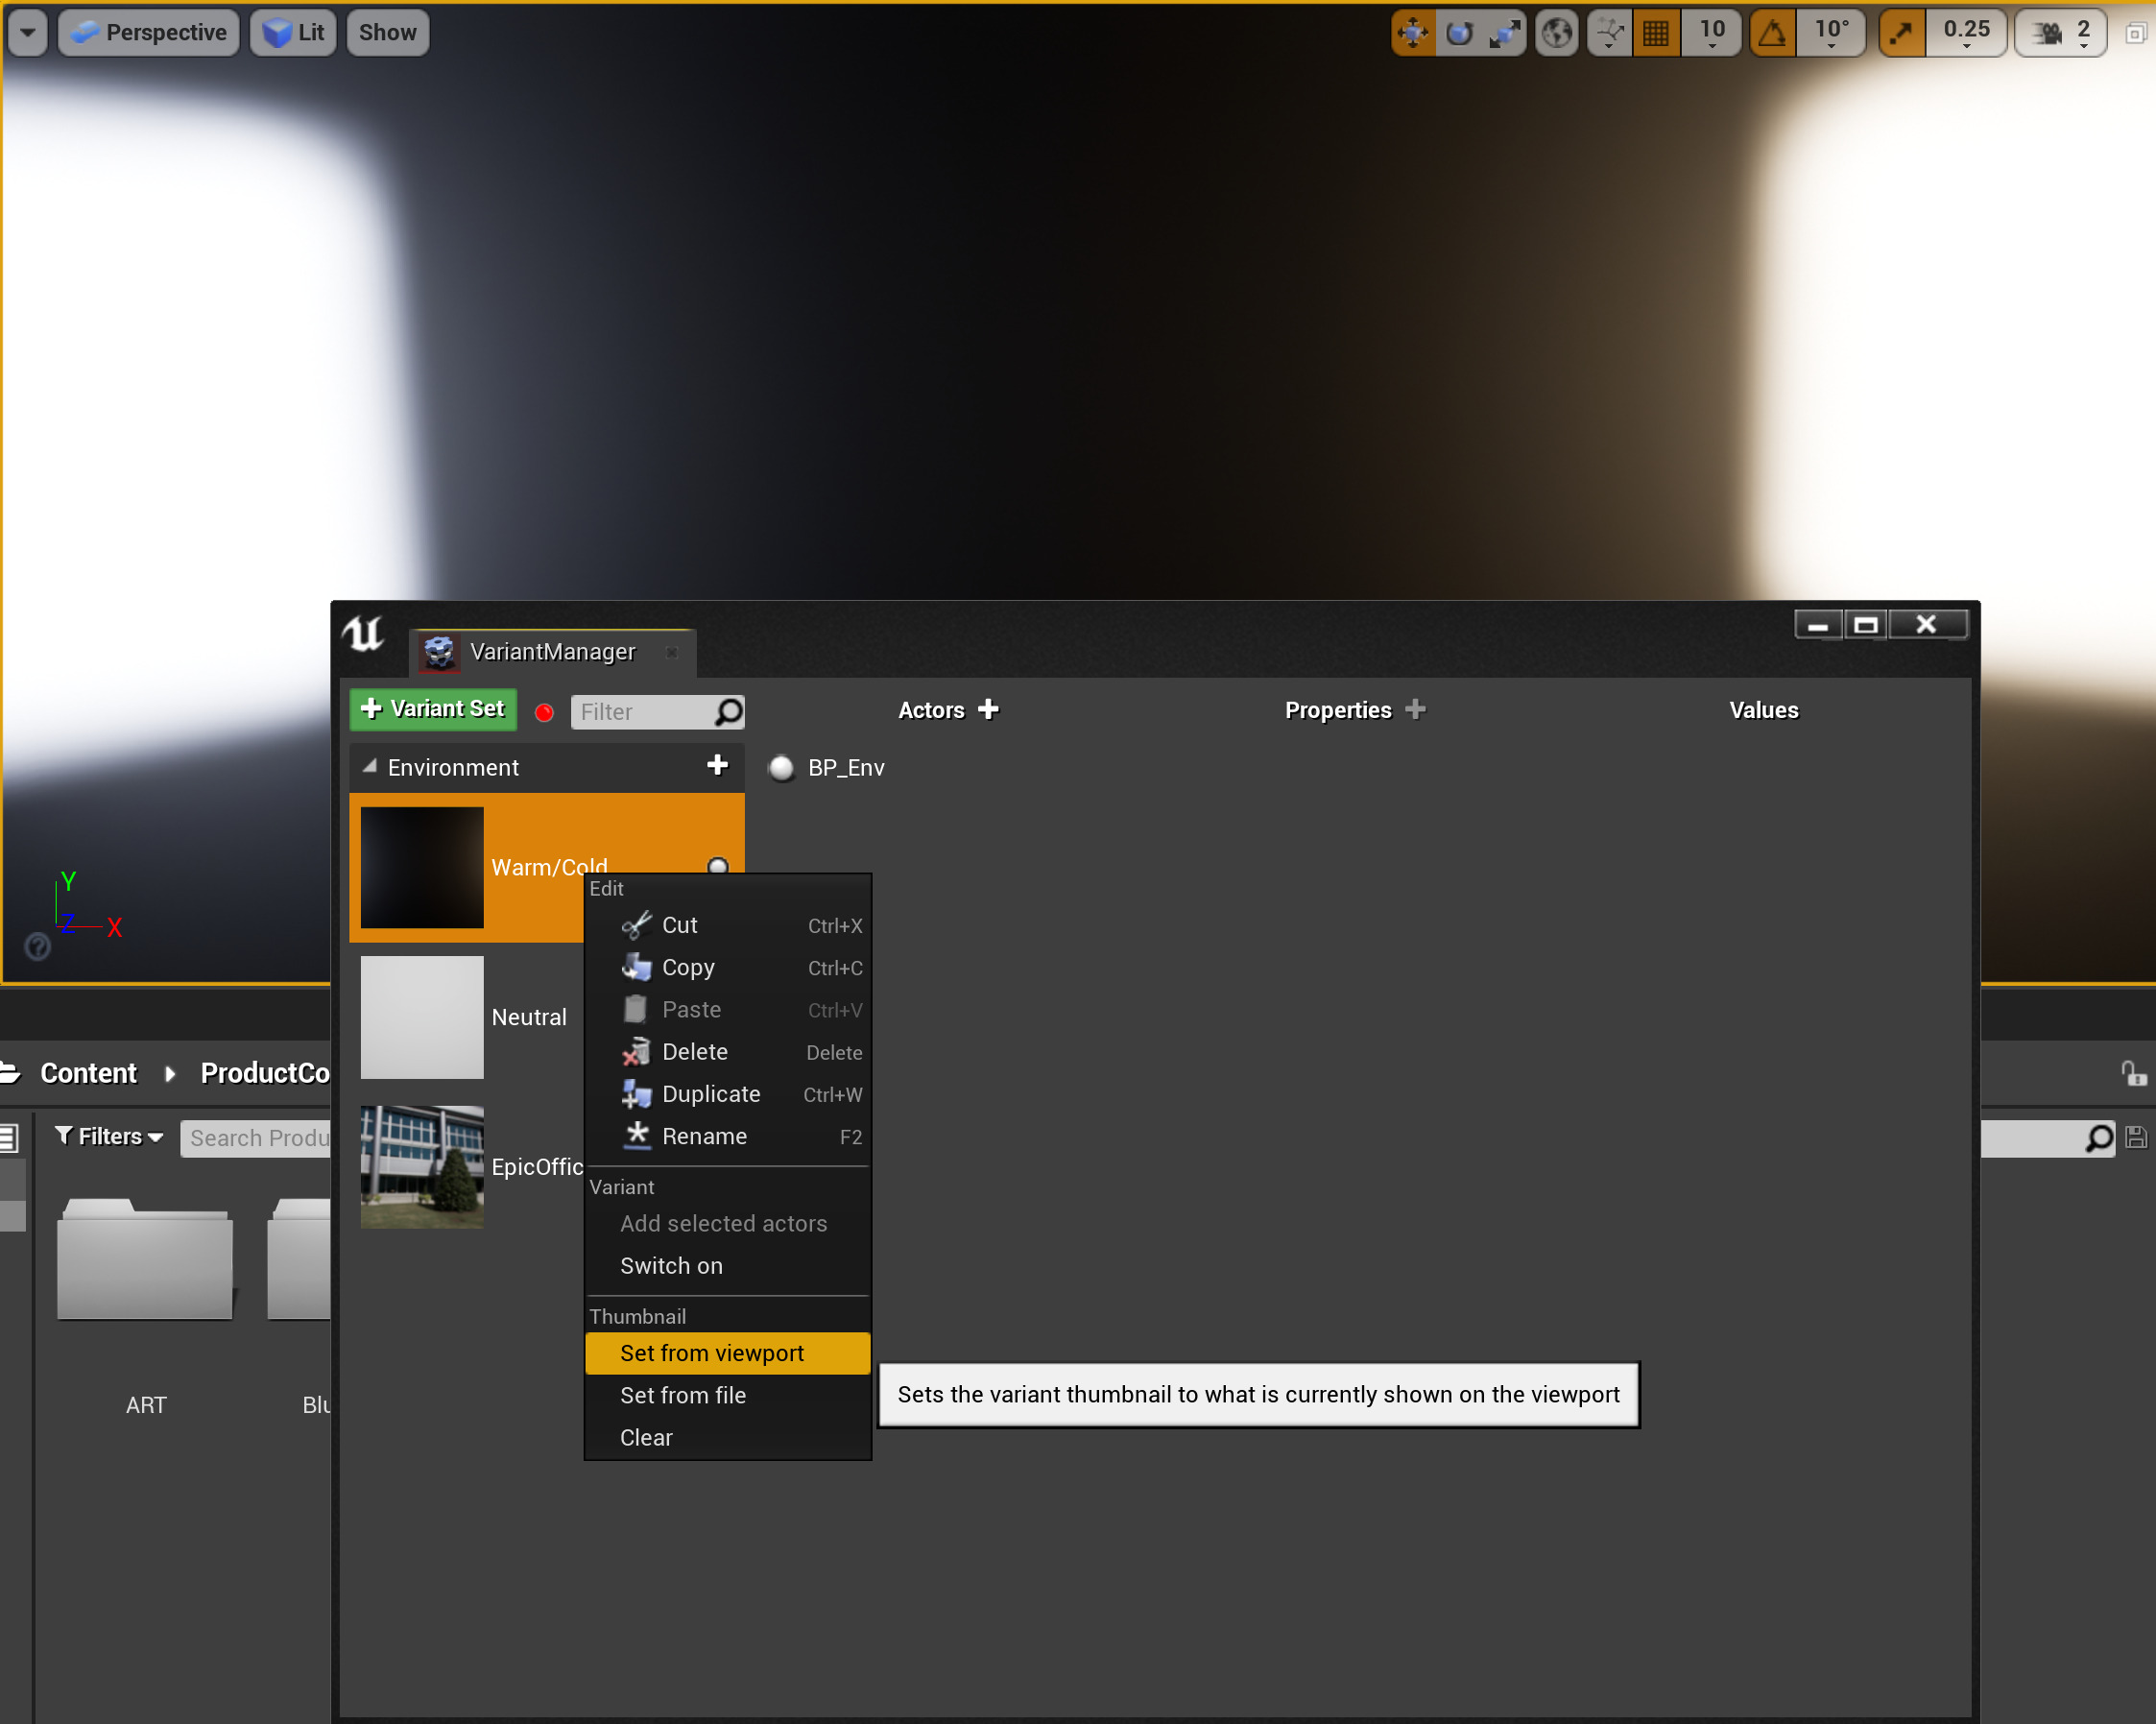Click the Variant Set button
The width and height of the screenshot is (2156, 1724).
[432, 709]
